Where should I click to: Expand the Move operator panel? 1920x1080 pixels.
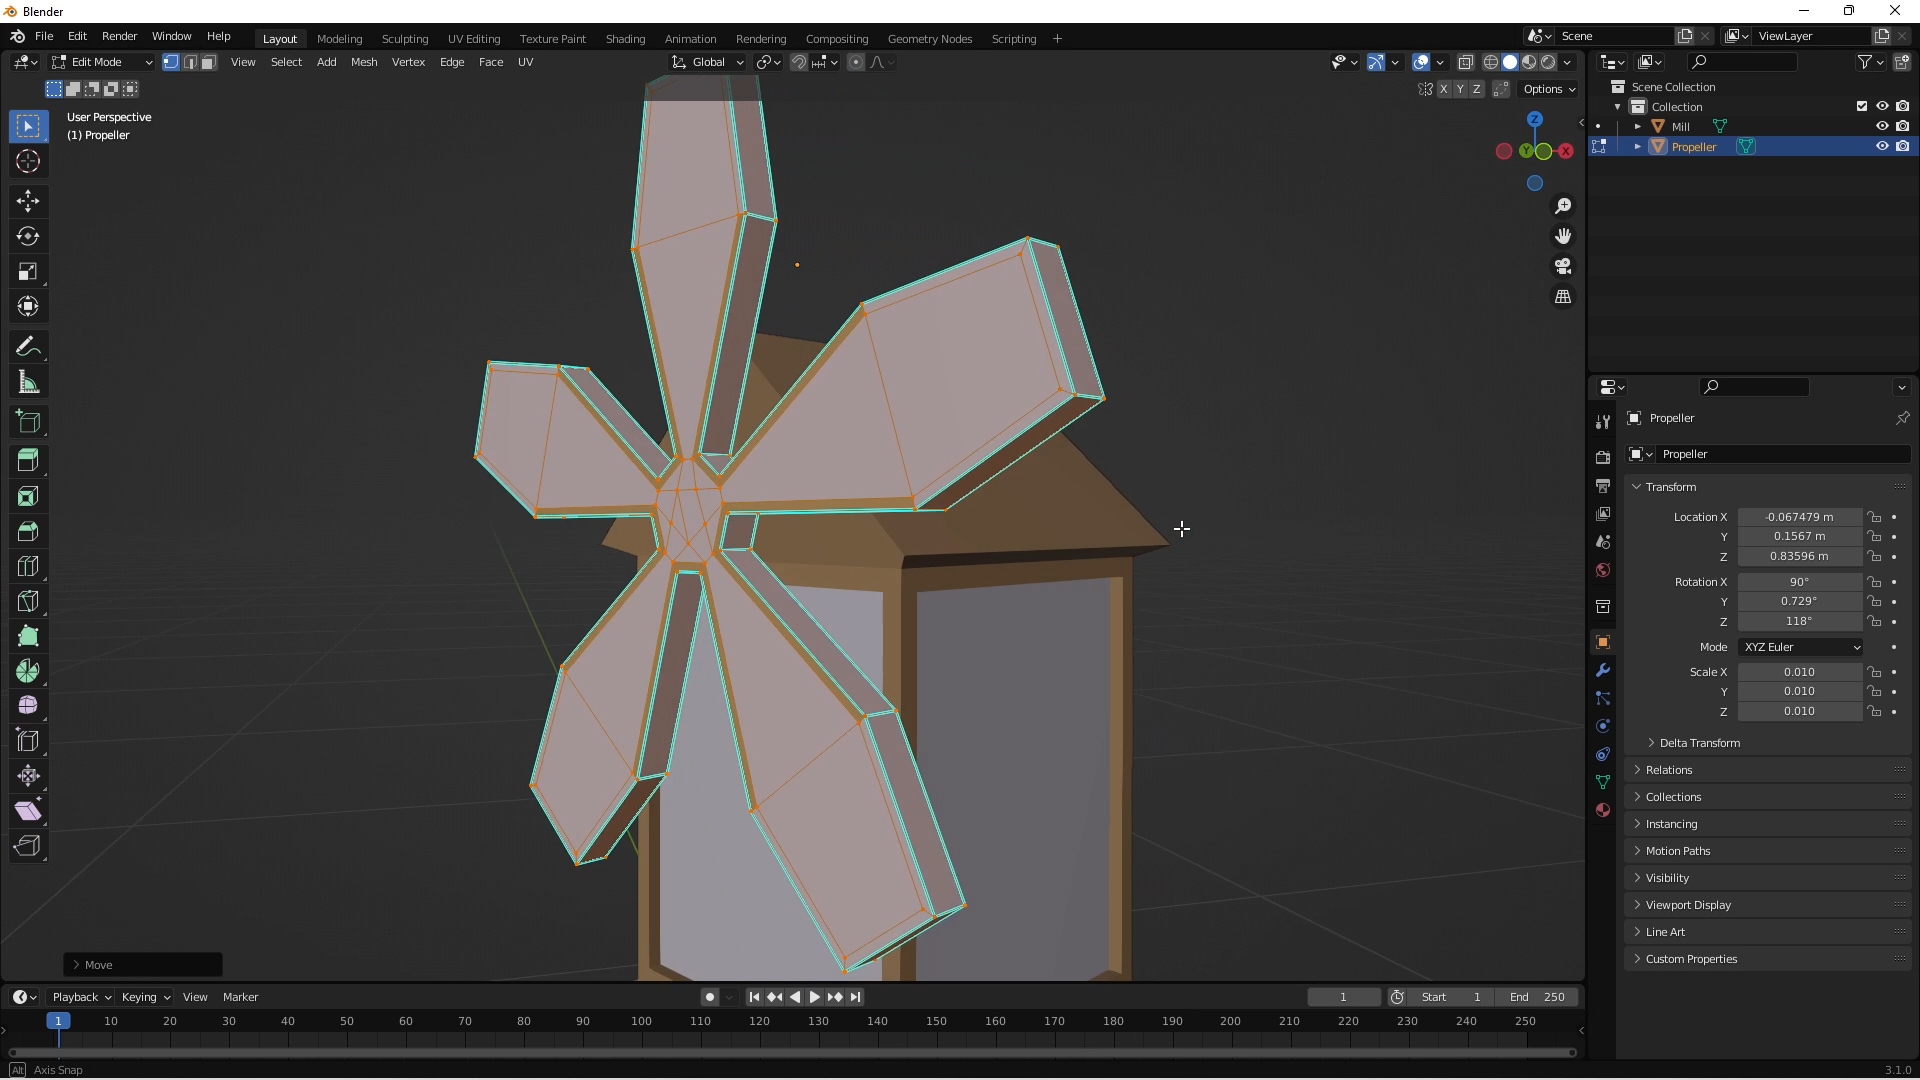142,965
